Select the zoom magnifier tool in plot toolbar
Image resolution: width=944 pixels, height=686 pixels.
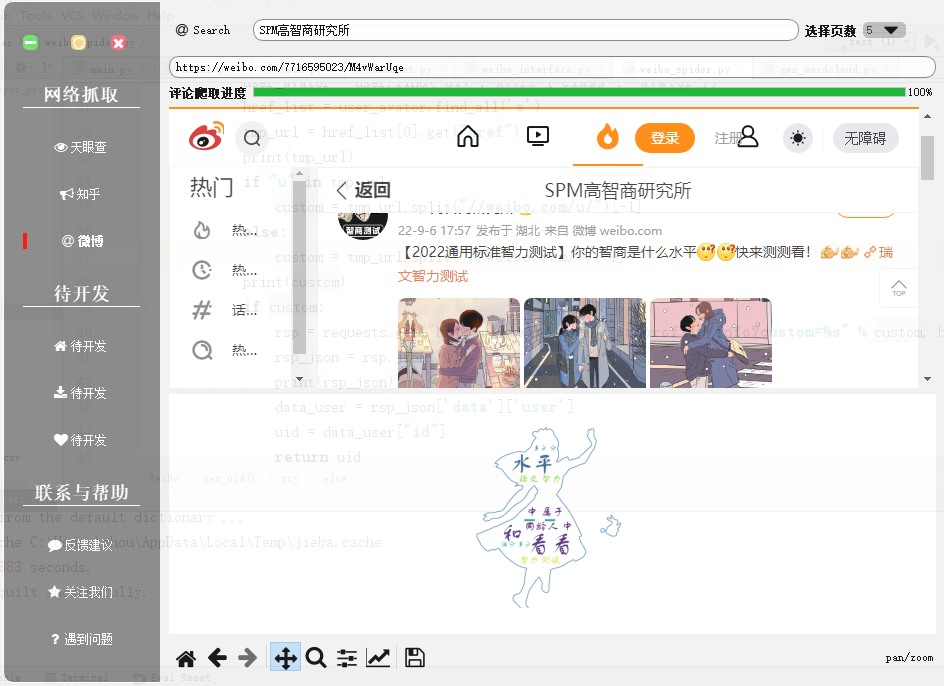tap(316, 658)
